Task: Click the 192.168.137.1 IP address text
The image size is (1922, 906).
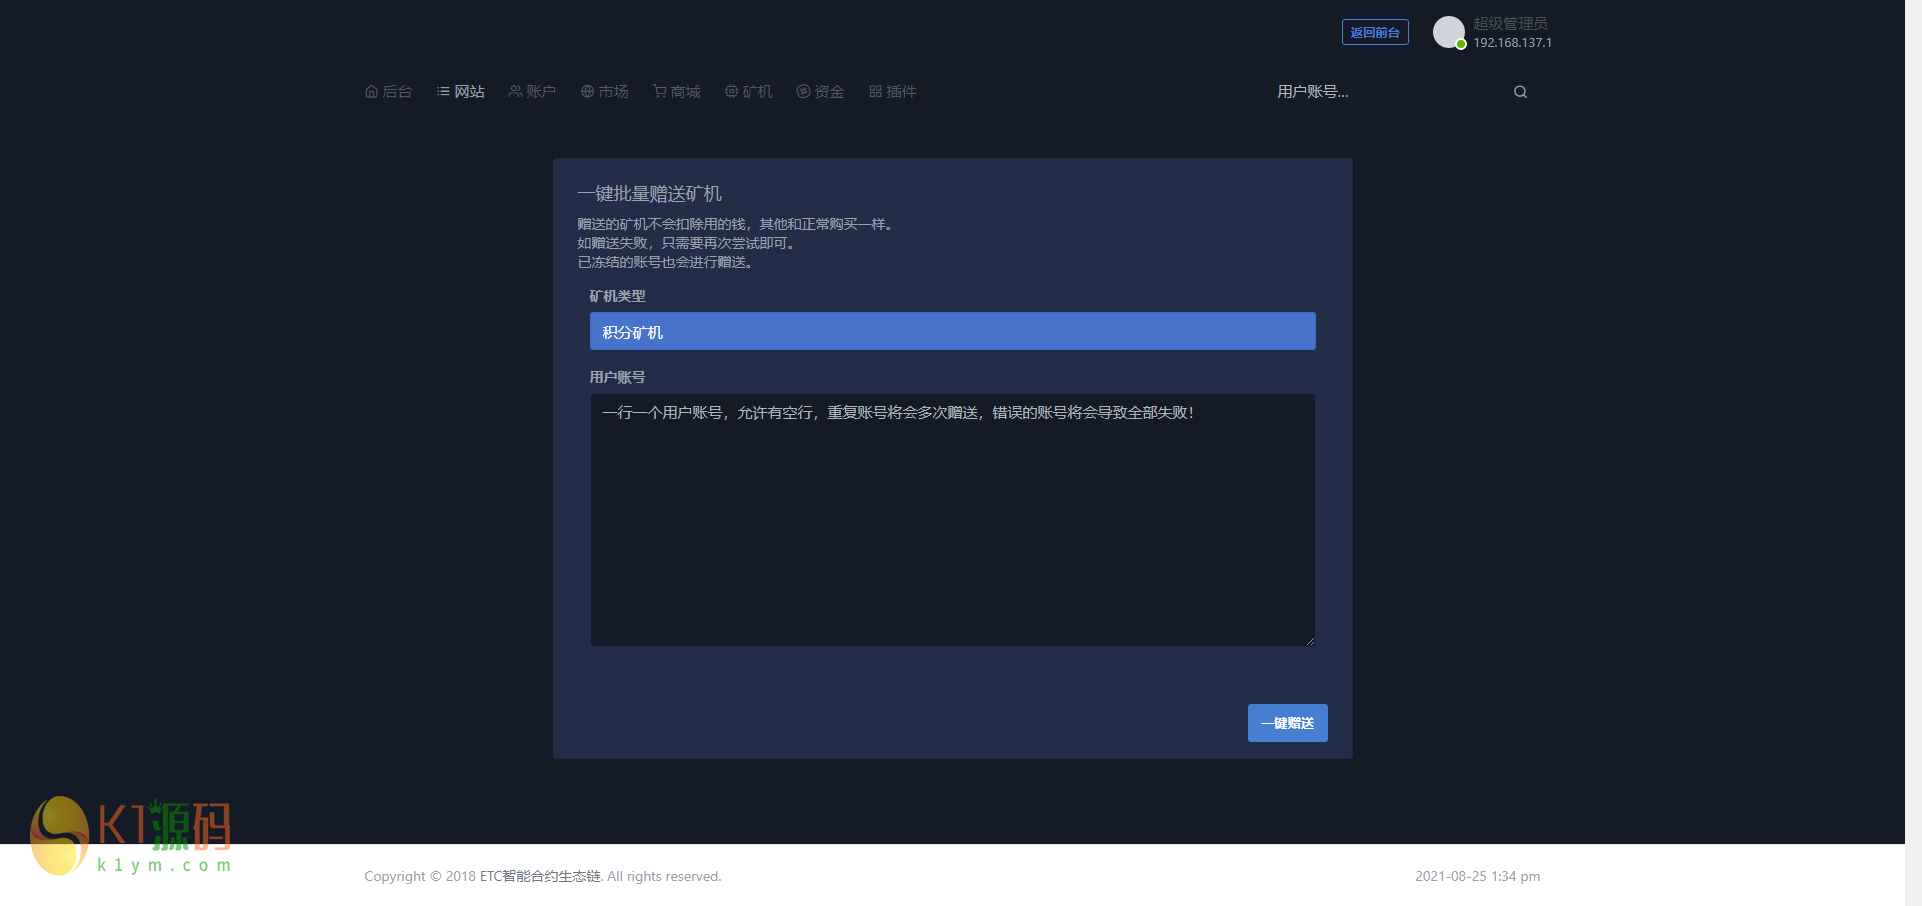Action: click(1513, 43)
